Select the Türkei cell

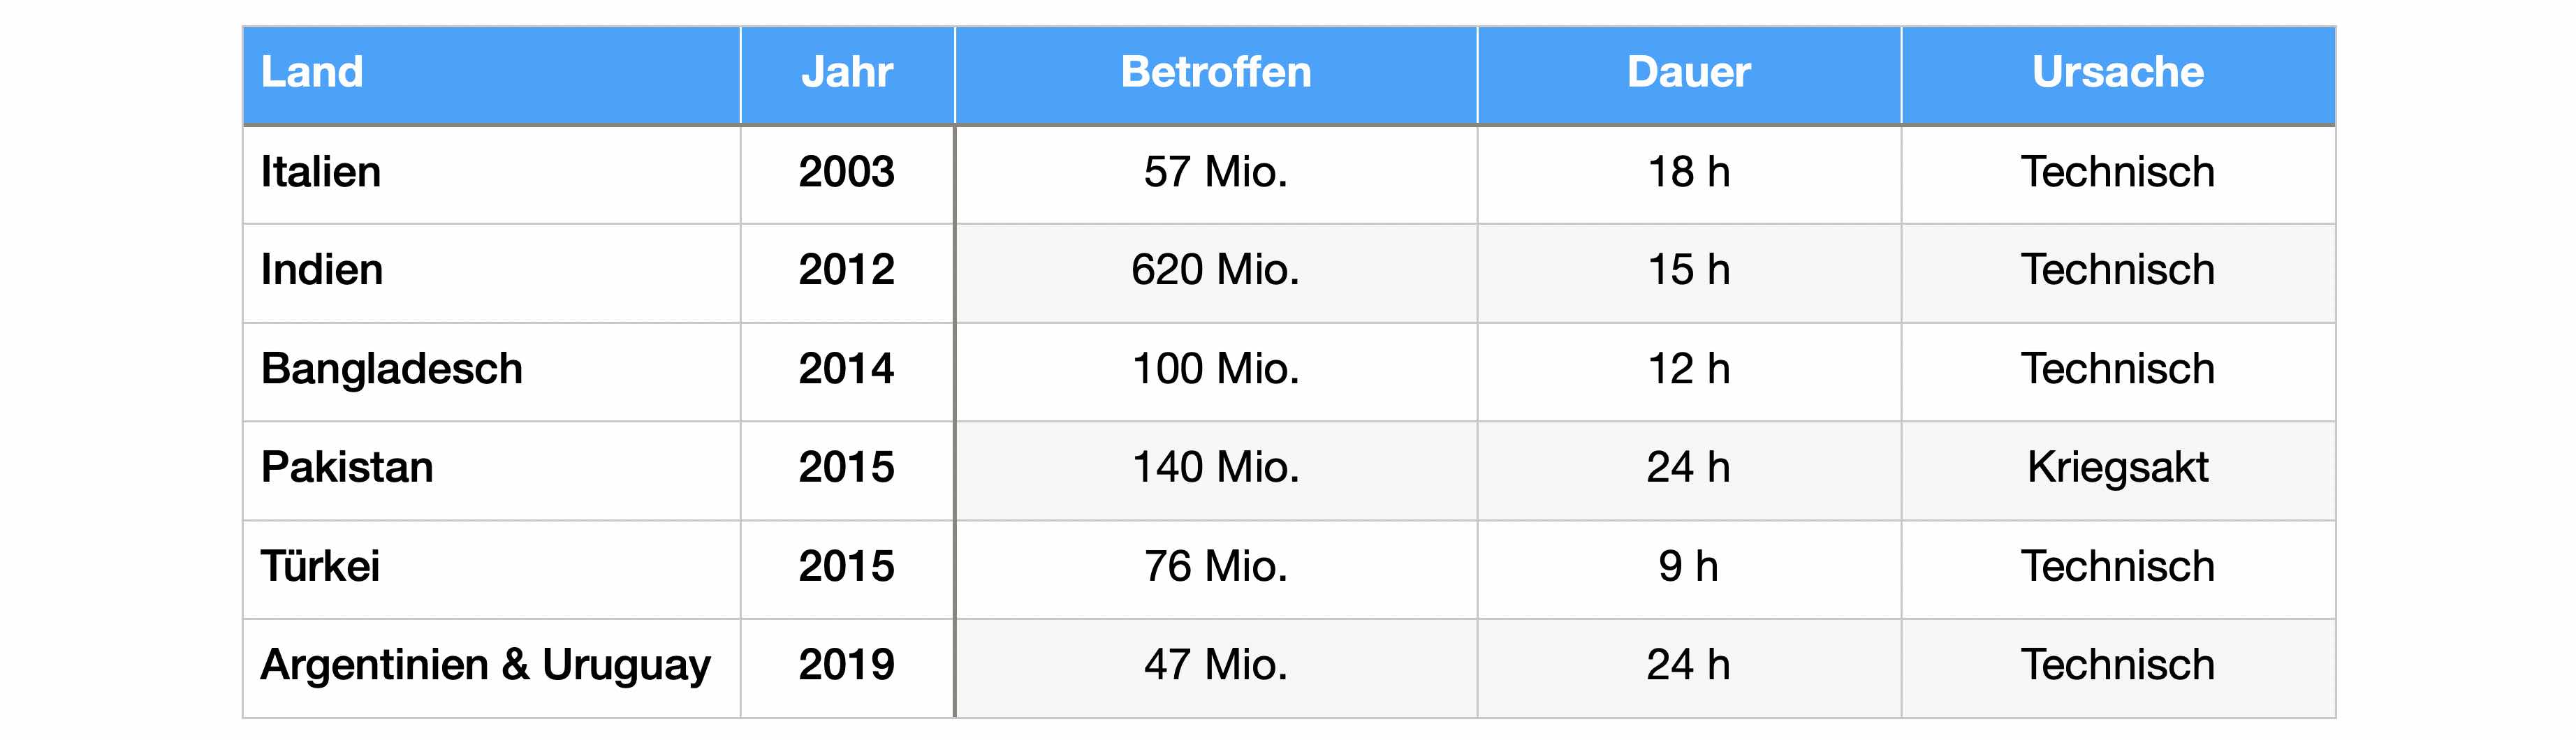point(491,568)
